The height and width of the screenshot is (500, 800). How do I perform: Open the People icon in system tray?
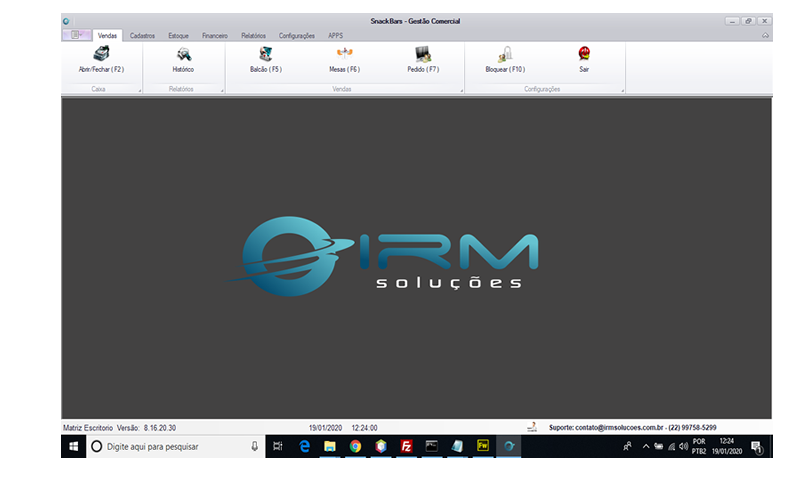(x=628, y=446)
